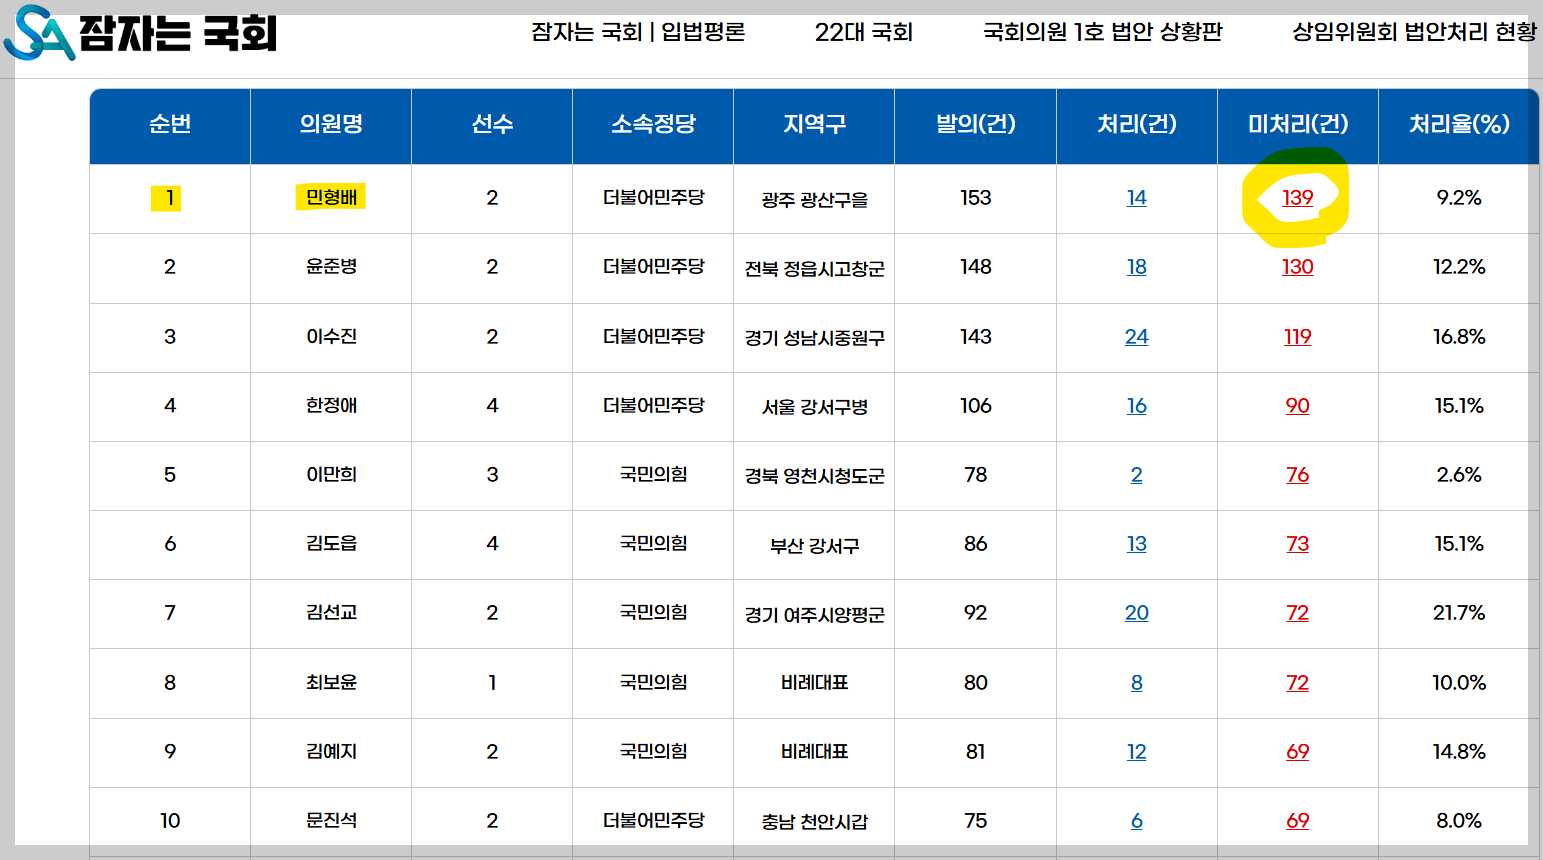The image size is (1543, 860).
Task: Open 윤준병's unprocessed count link 130
Action: [1298, 267]
